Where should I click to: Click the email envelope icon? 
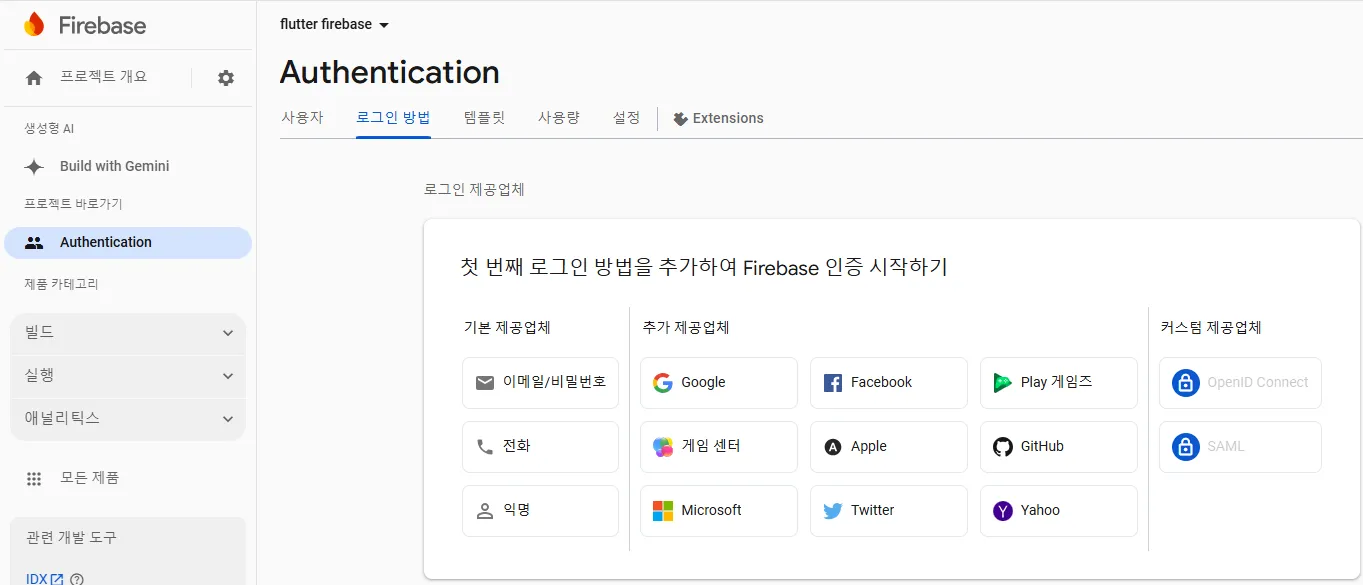[485, 383]
